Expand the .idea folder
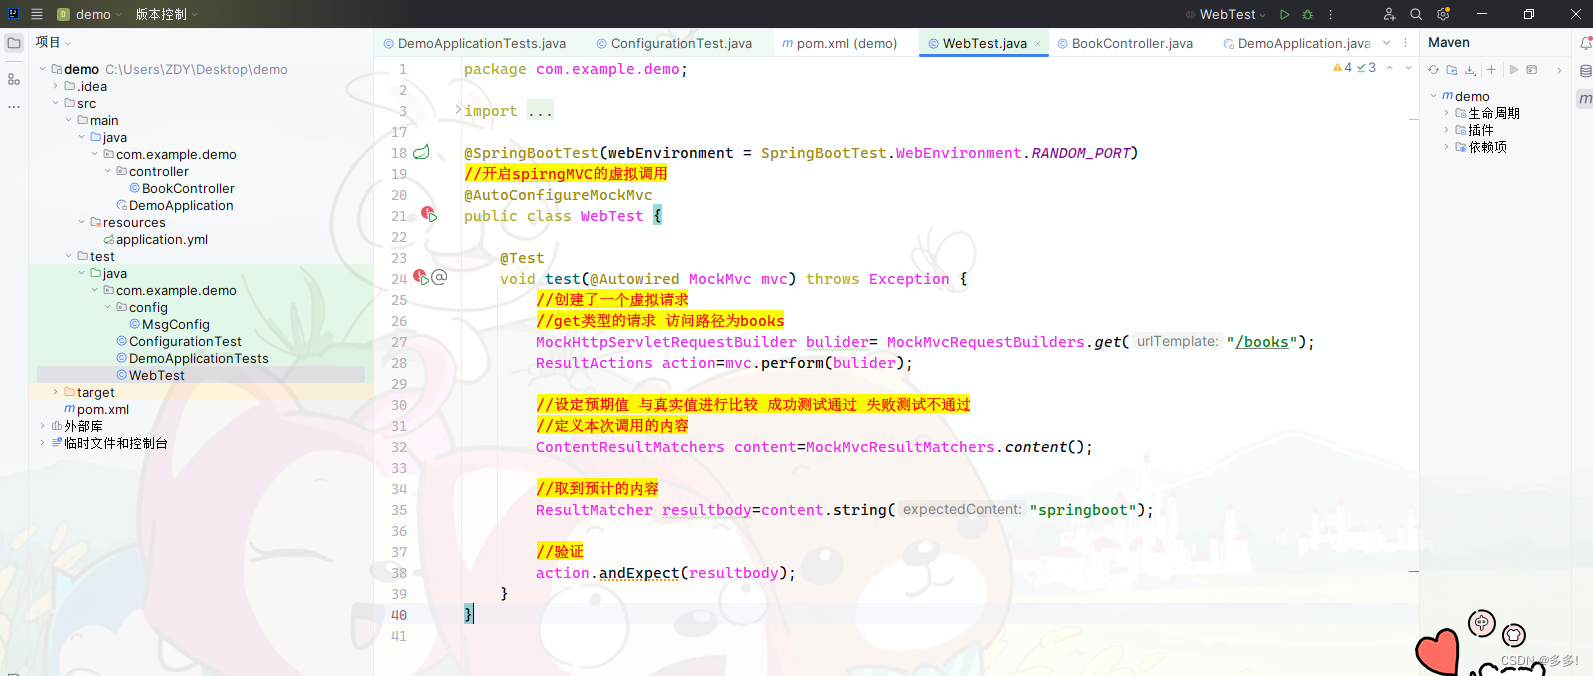This screenshot has height=676, width=1593. point(56,86)
